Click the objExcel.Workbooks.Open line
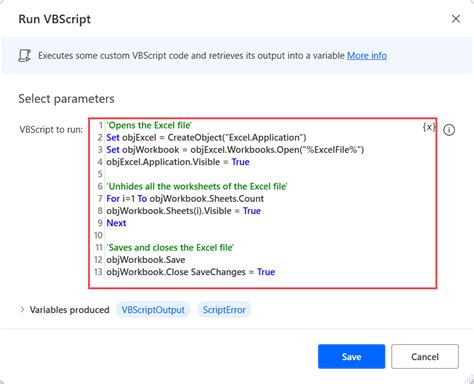 click(x=235, y=150)
